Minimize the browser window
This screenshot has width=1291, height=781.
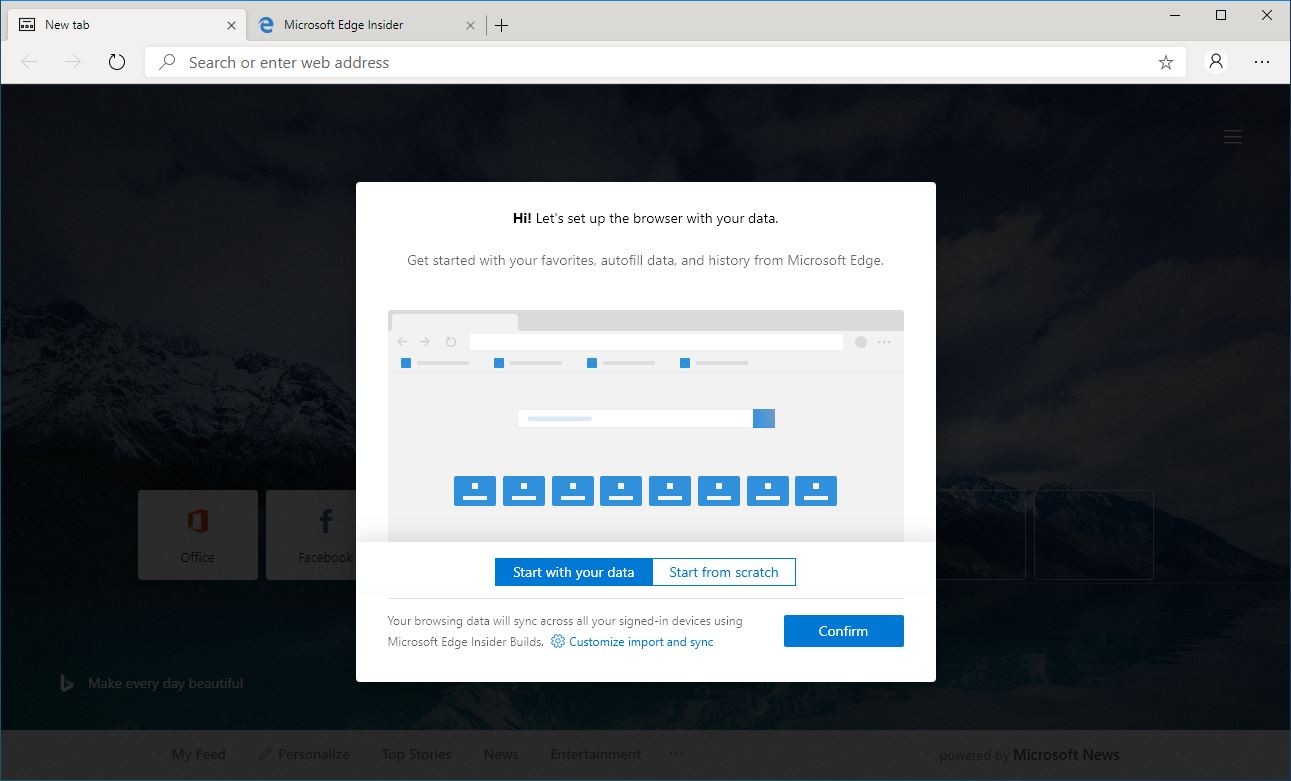pos(1175,15)
